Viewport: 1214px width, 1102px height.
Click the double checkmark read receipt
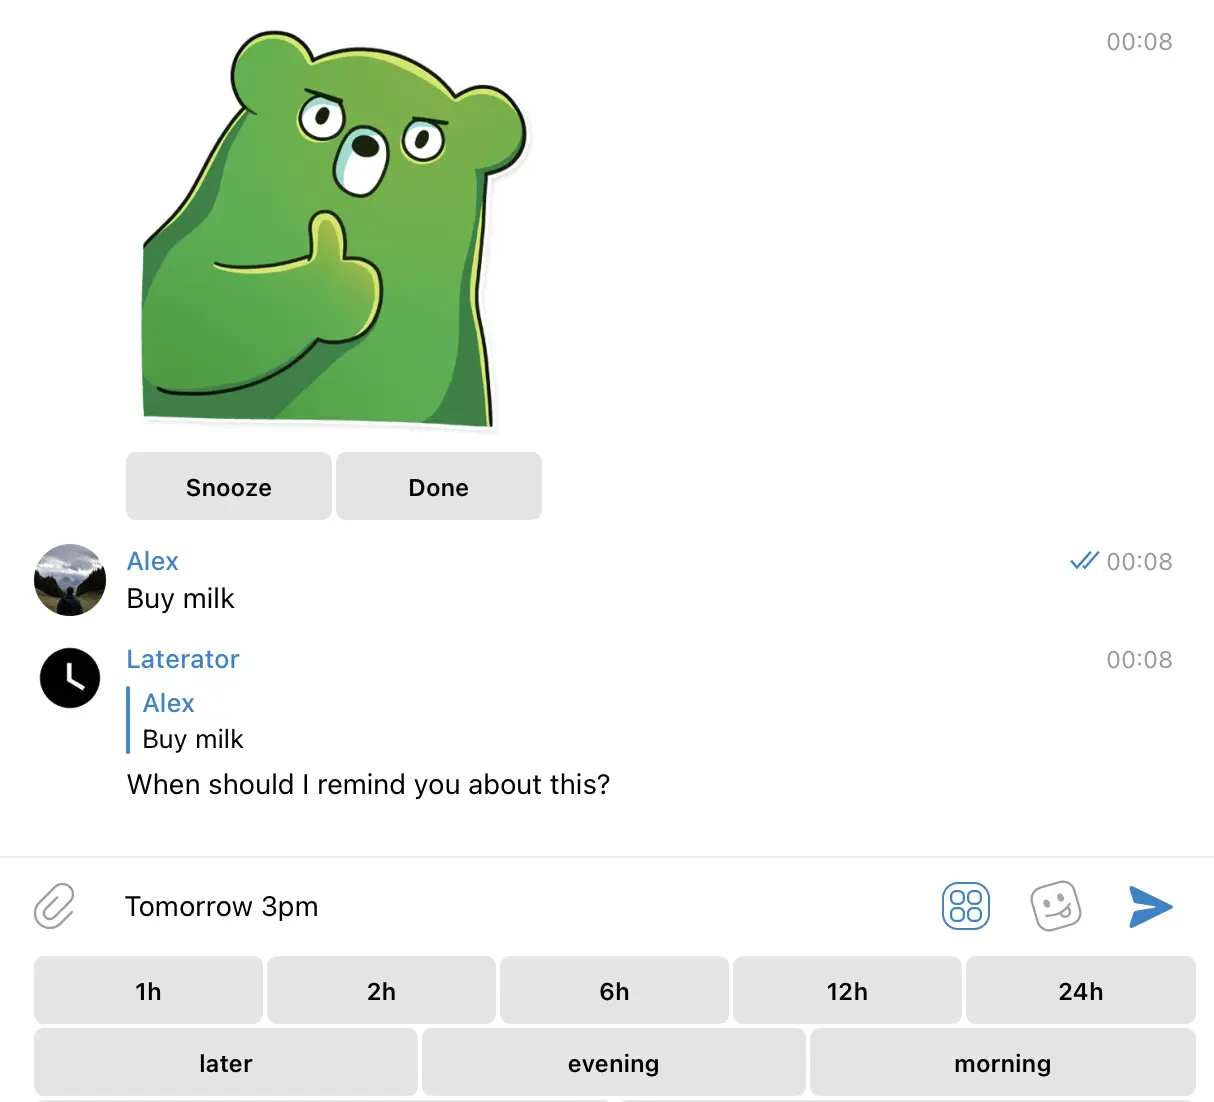pyautogui.click(x=1084, y=561)
